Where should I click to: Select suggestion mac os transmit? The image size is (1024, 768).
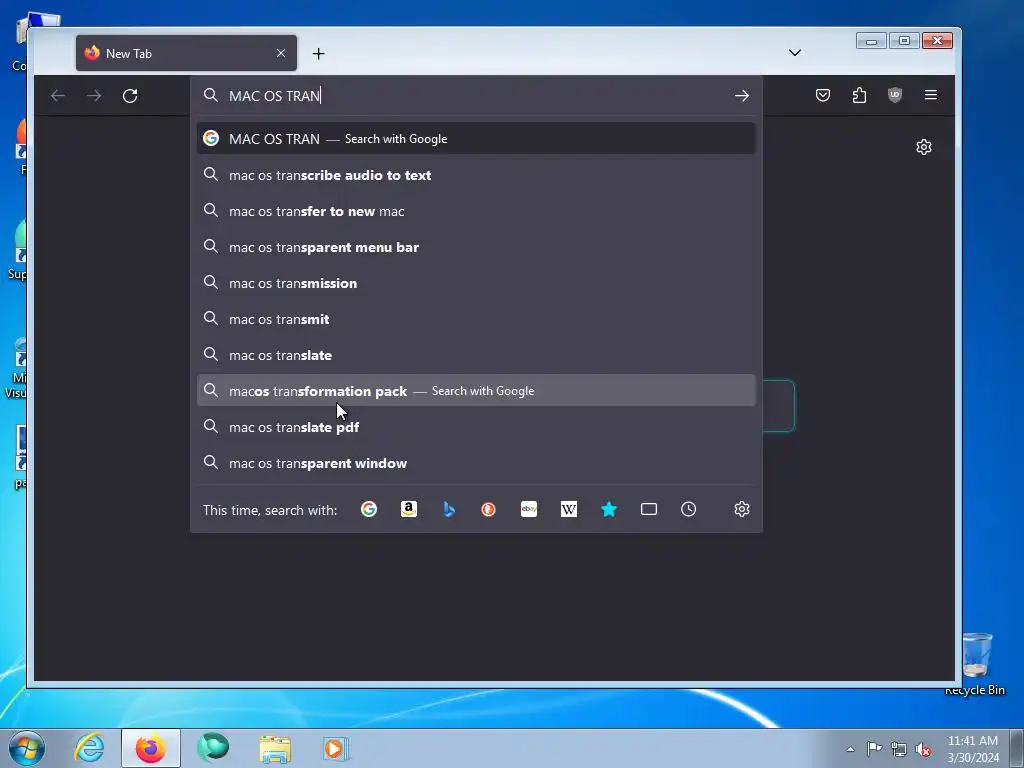(476, 319)
